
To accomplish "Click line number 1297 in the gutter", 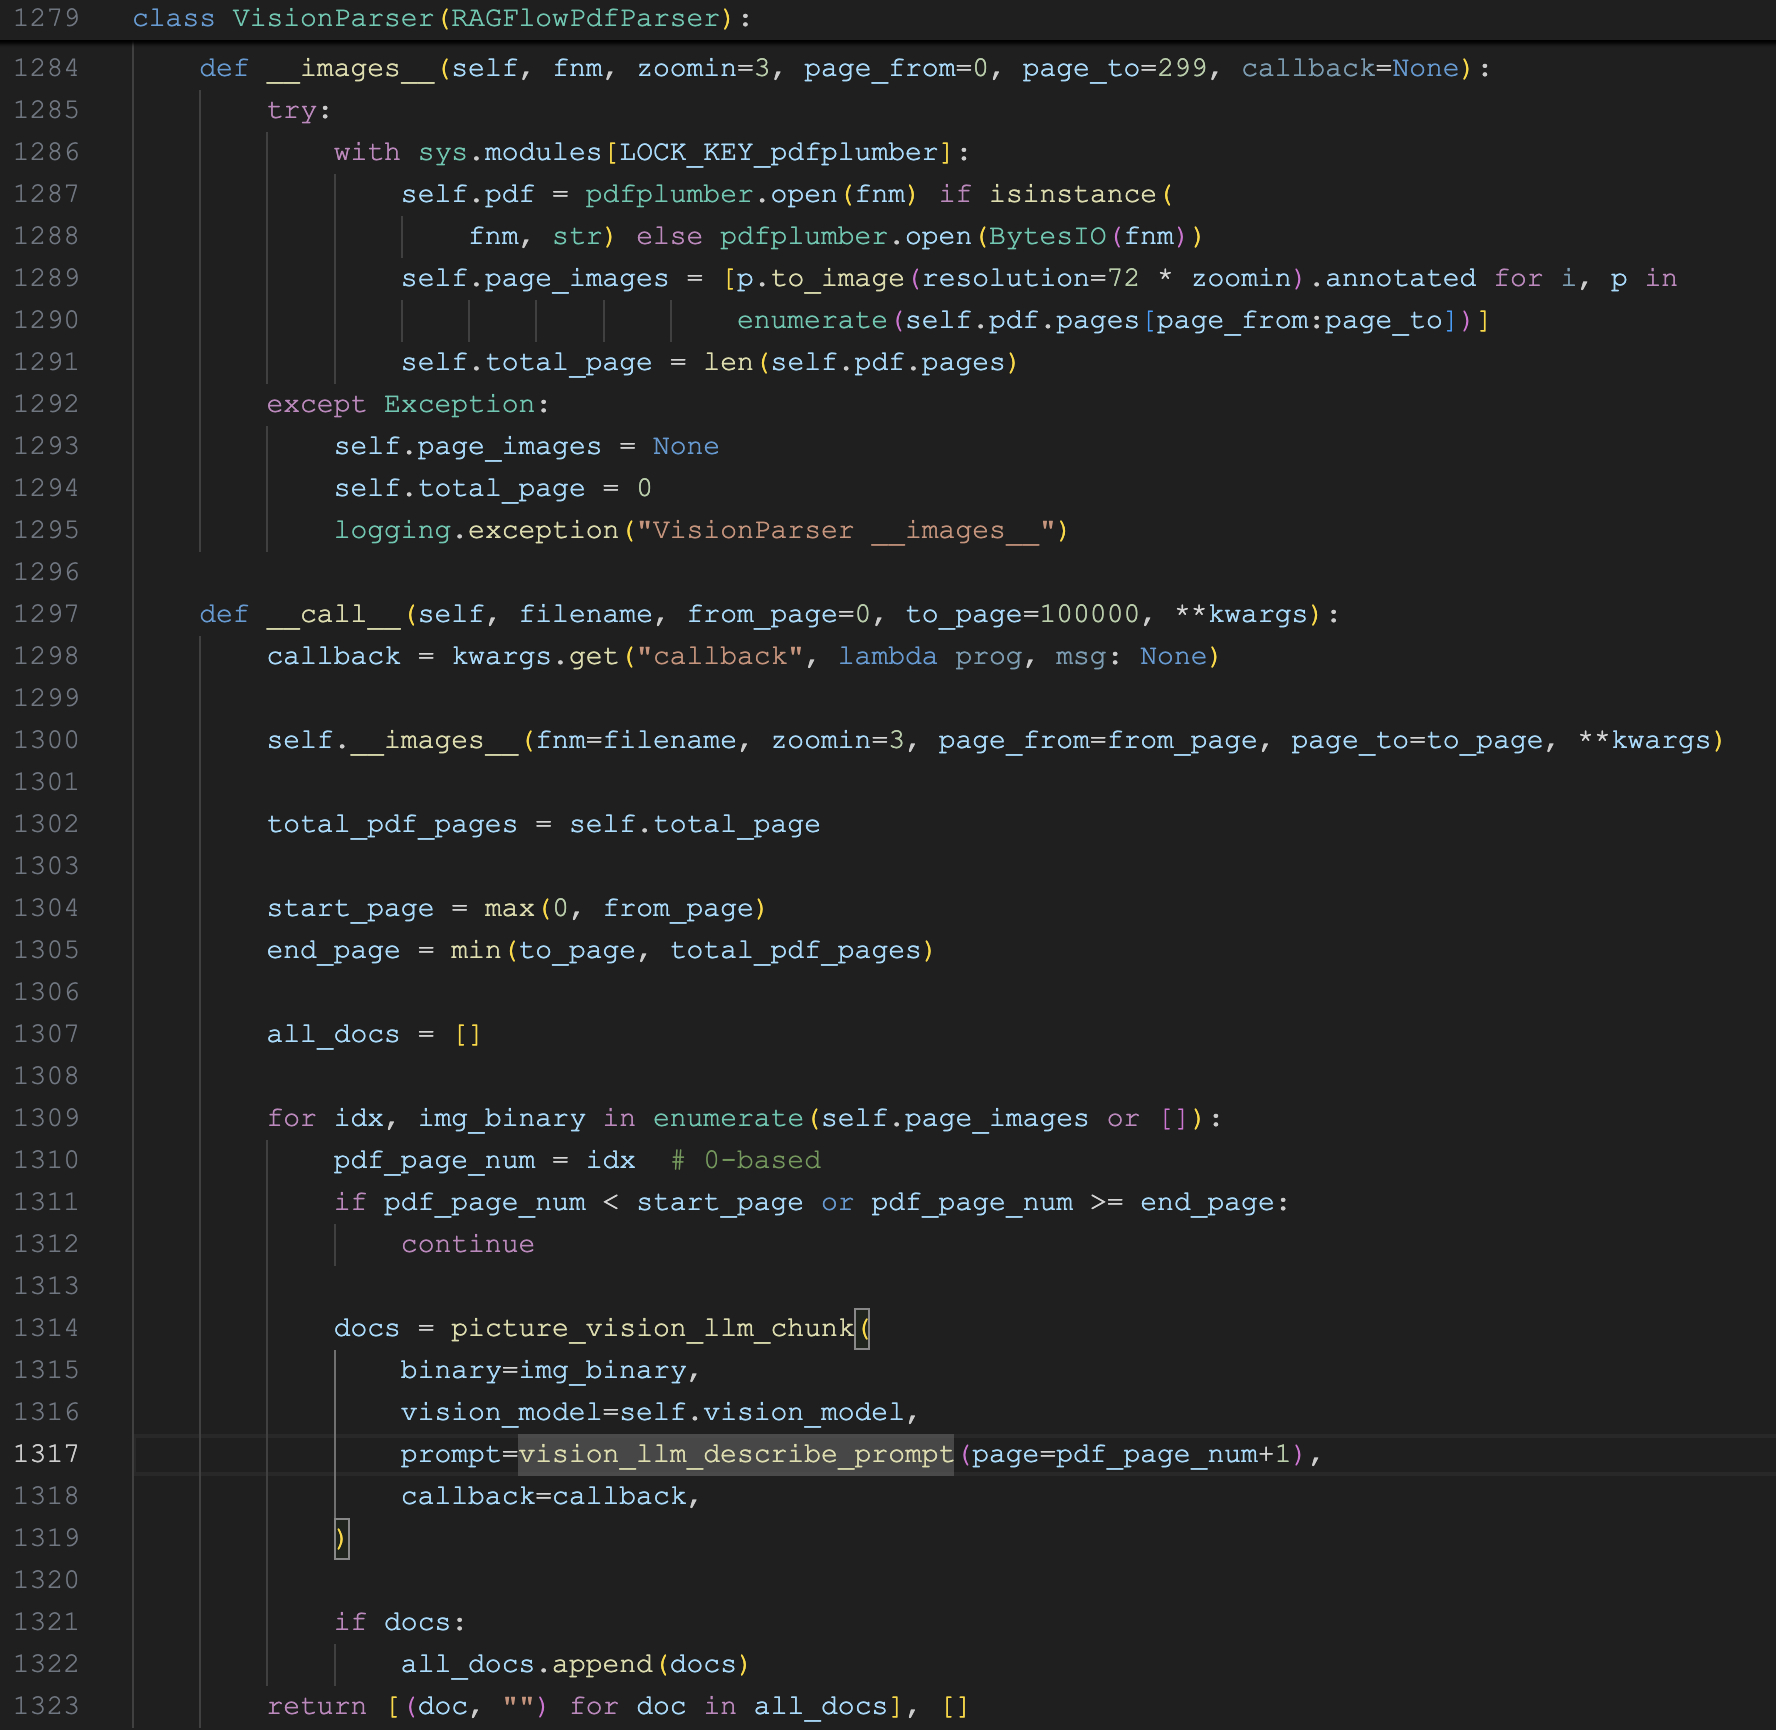I will click(x=46, y=614).
